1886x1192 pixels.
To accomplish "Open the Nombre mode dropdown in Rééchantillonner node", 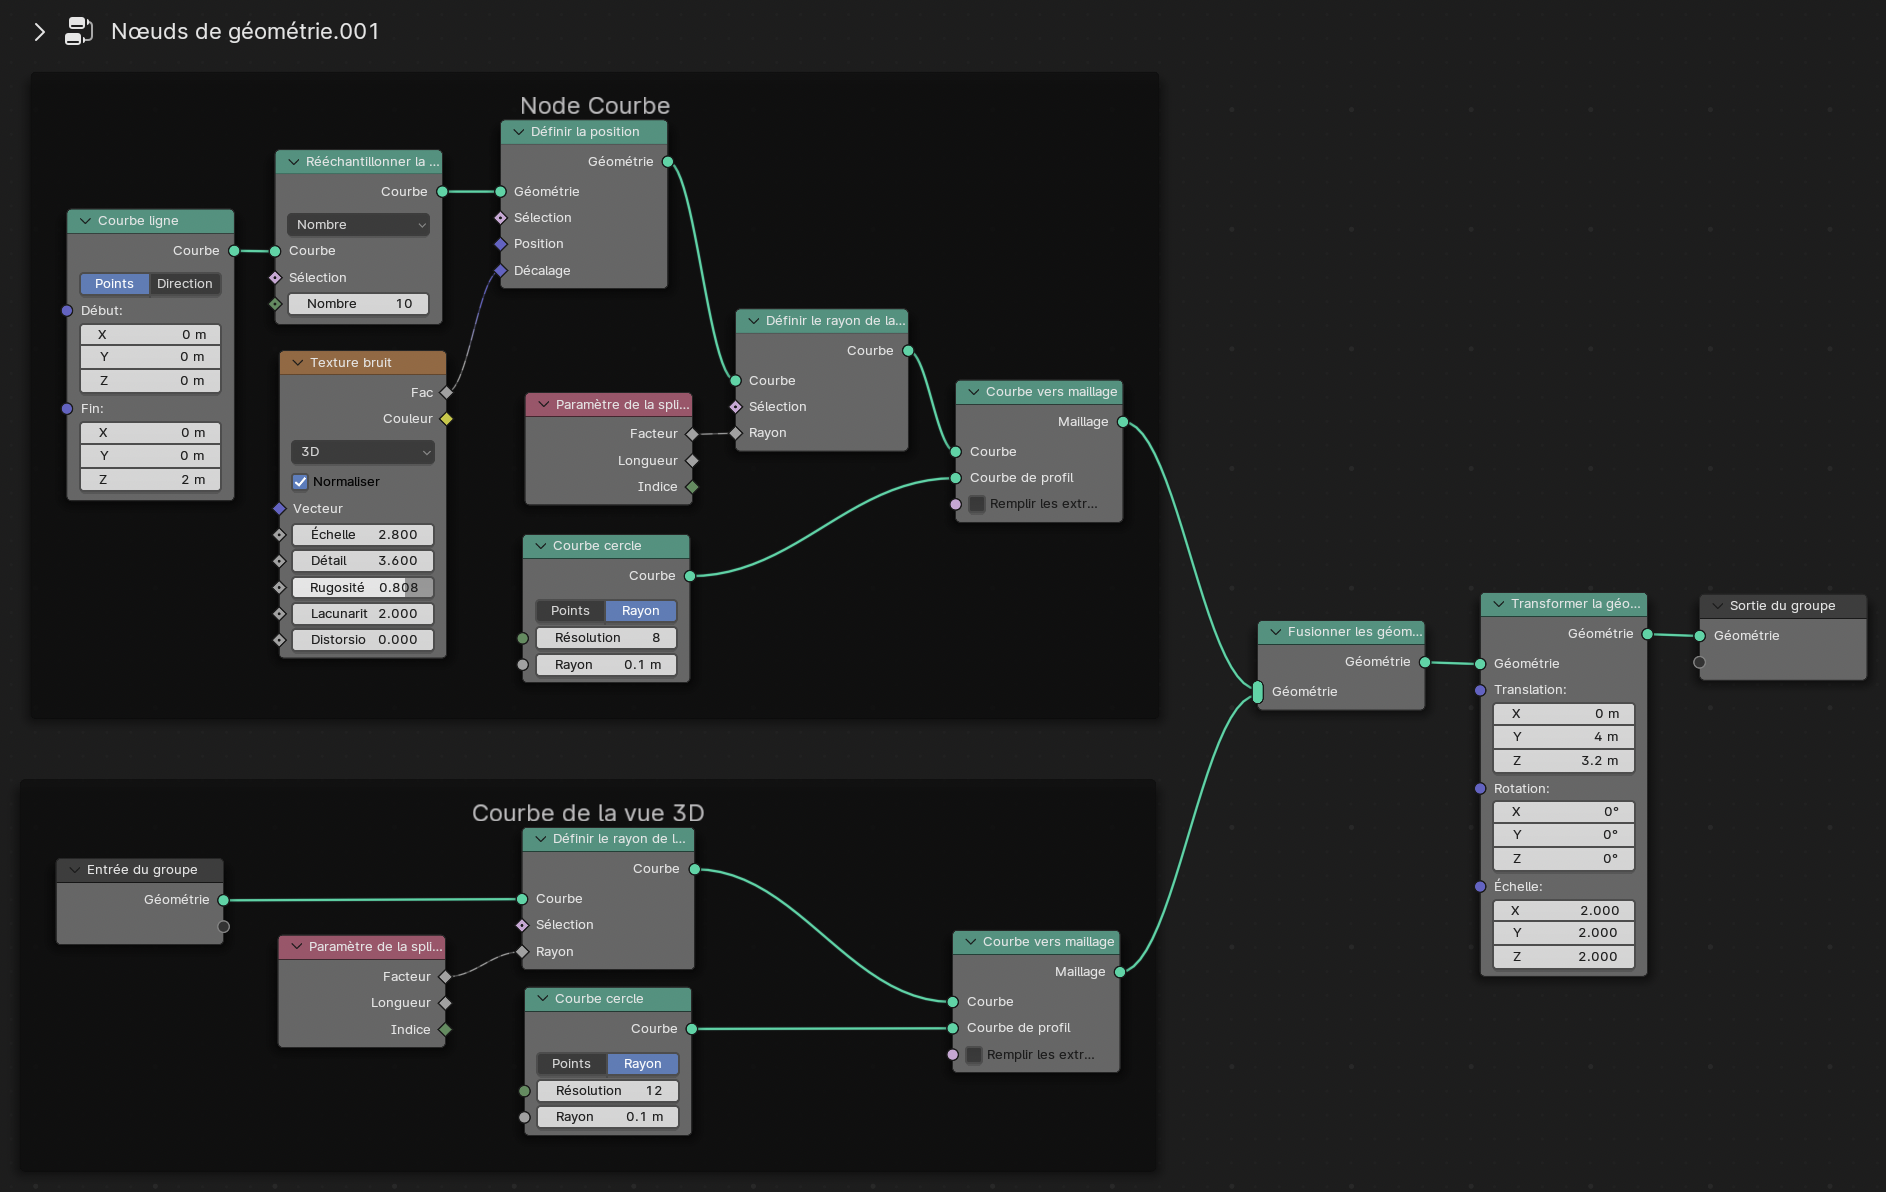I will point(358,225).
